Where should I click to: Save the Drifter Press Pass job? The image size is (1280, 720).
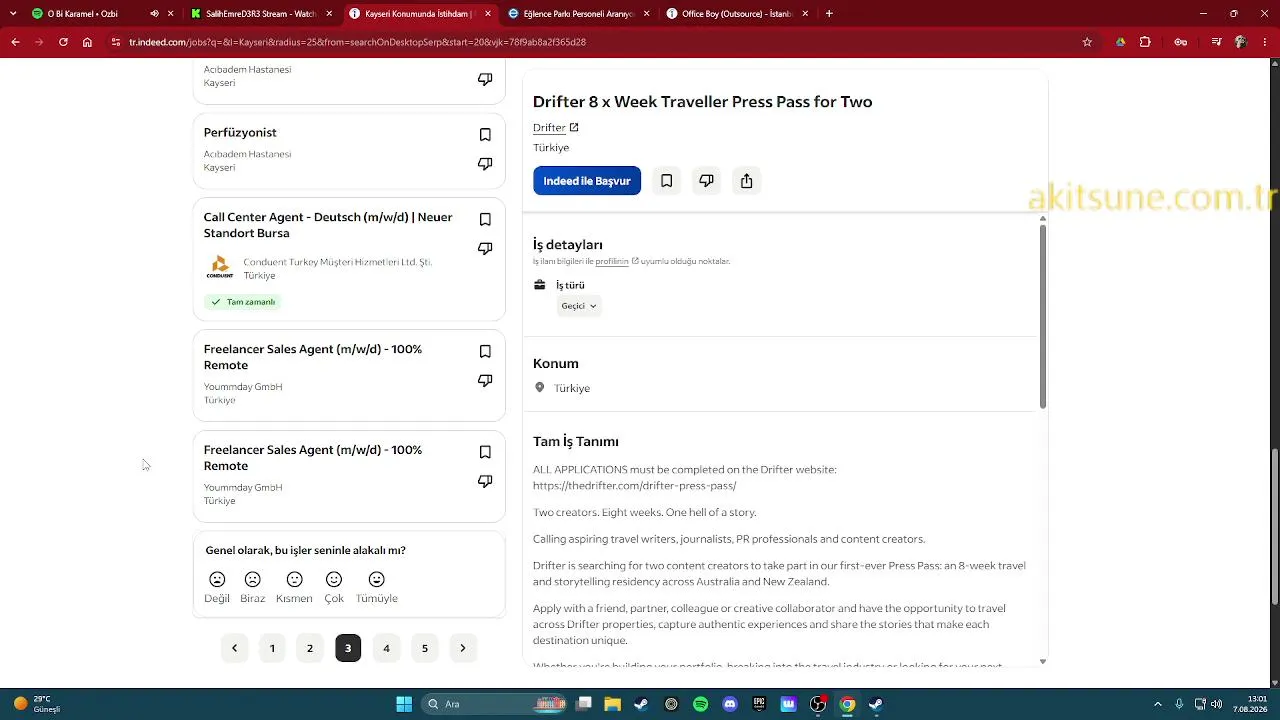point(666,181)
